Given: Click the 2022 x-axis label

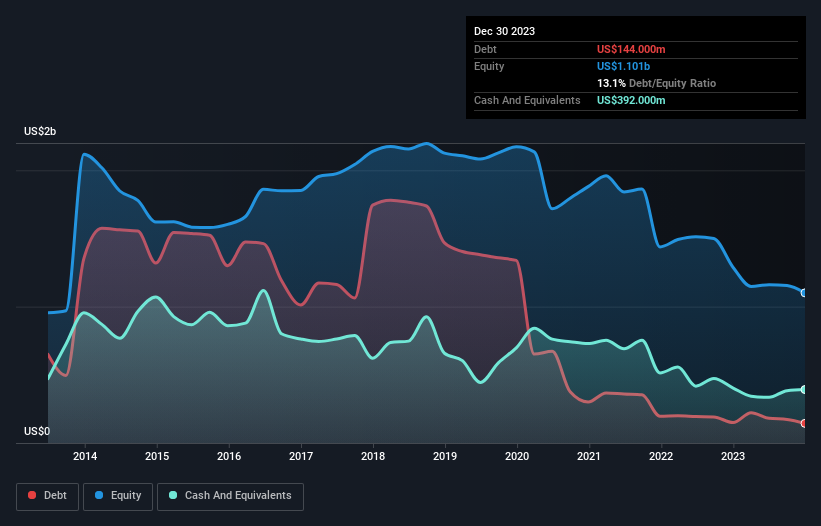Looking at the screenshot, I should coord(661,456).
